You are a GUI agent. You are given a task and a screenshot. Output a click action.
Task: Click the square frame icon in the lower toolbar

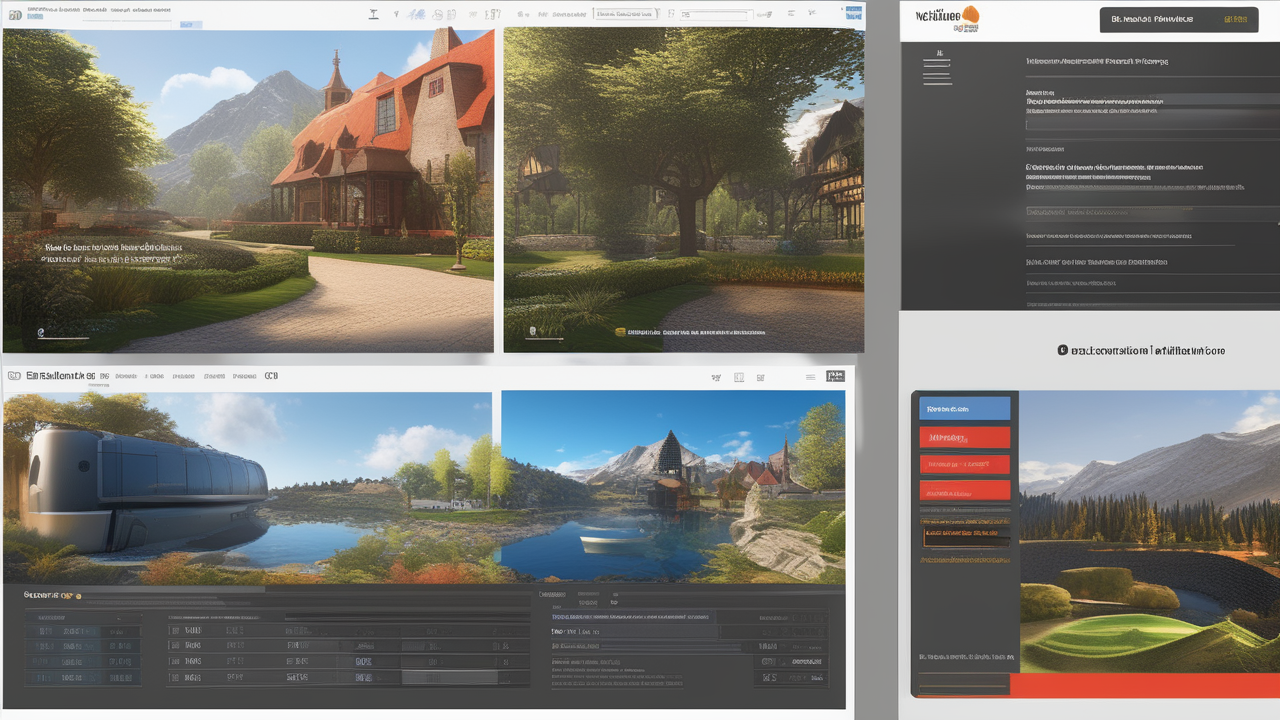coord(739,377)
